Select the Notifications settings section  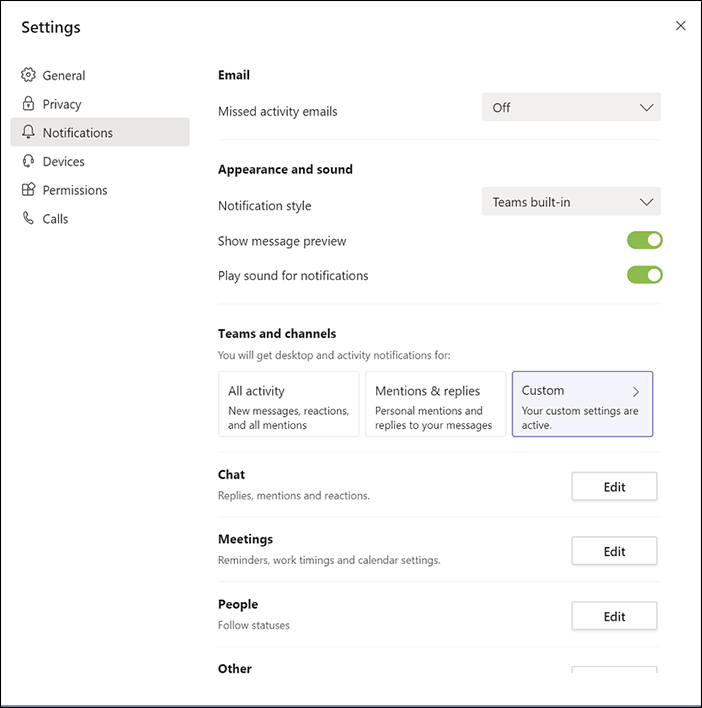(x=100, y=132)
